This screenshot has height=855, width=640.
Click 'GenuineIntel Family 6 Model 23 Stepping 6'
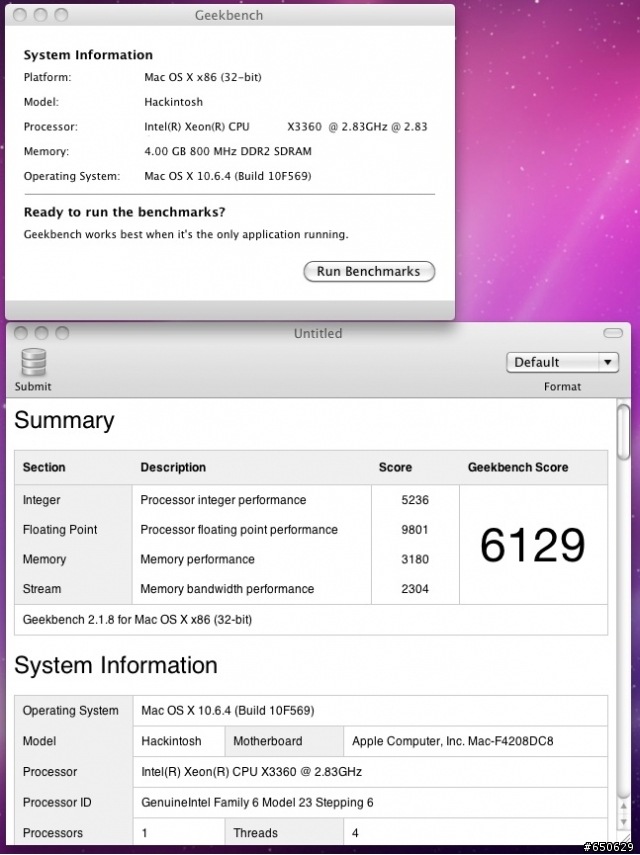pyautogui.click(x=257, y=803)
